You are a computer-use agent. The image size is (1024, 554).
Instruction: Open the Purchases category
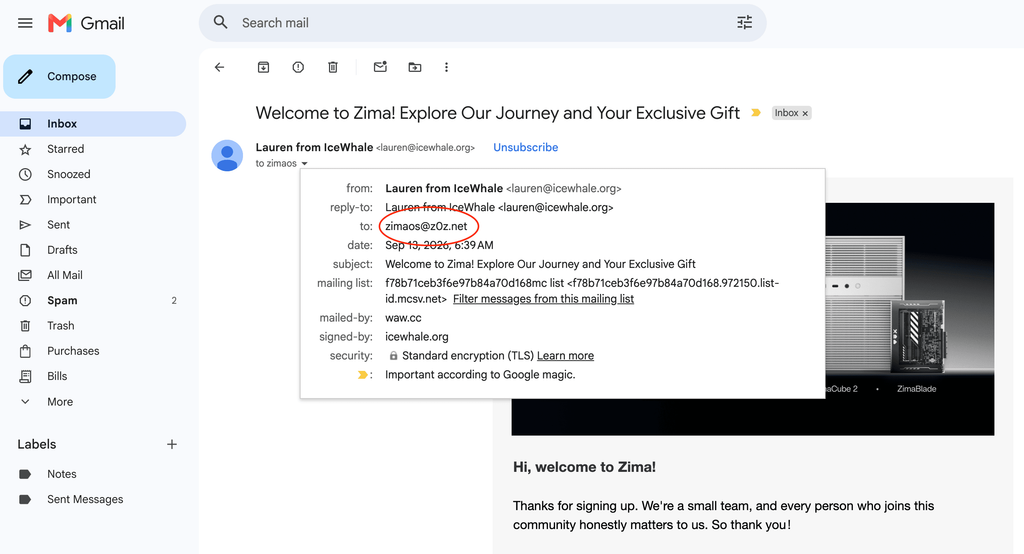coord(93,351)
